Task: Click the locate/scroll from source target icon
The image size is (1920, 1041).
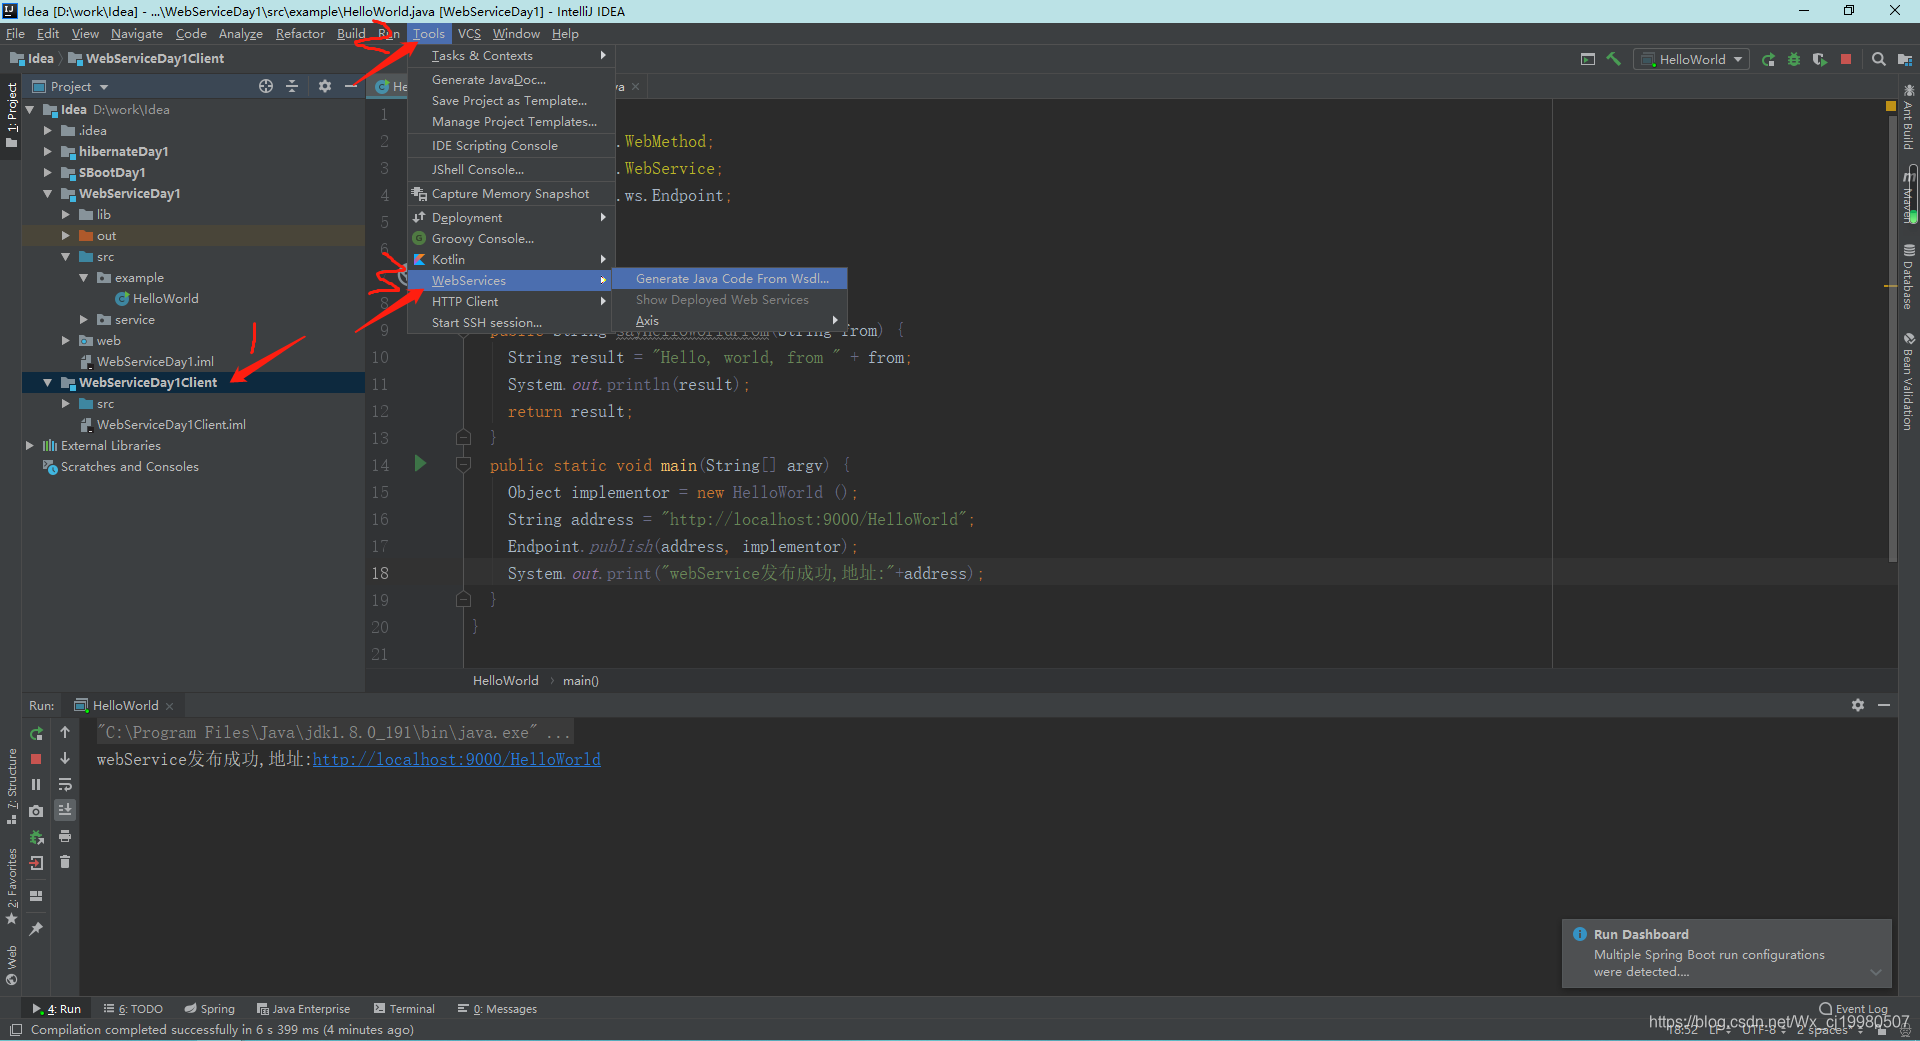Action: 266,87
